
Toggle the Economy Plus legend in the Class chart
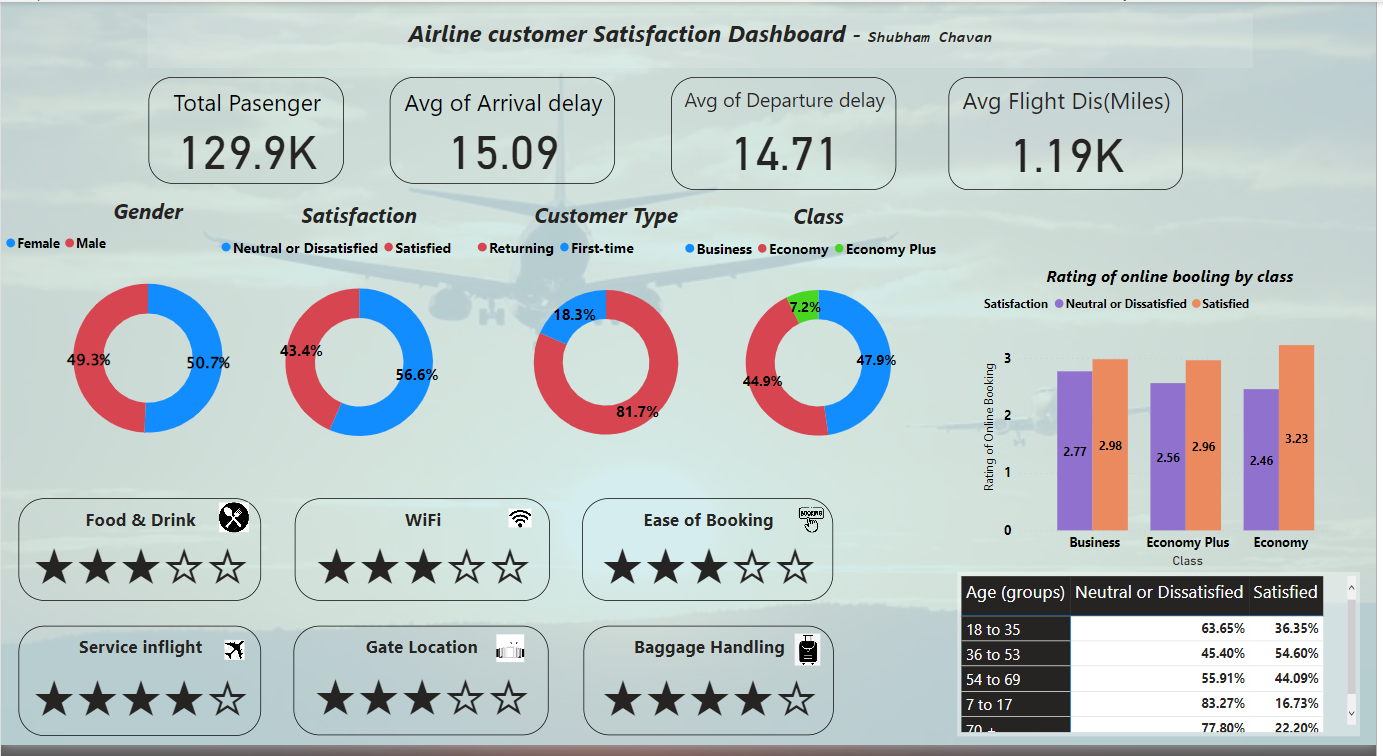891,249
